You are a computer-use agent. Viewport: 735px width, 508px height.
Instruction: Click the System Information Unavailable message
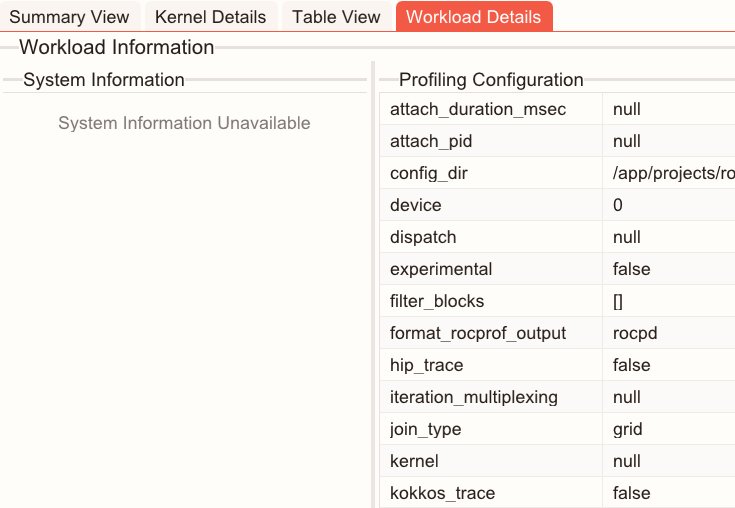(x=184, y=123)
